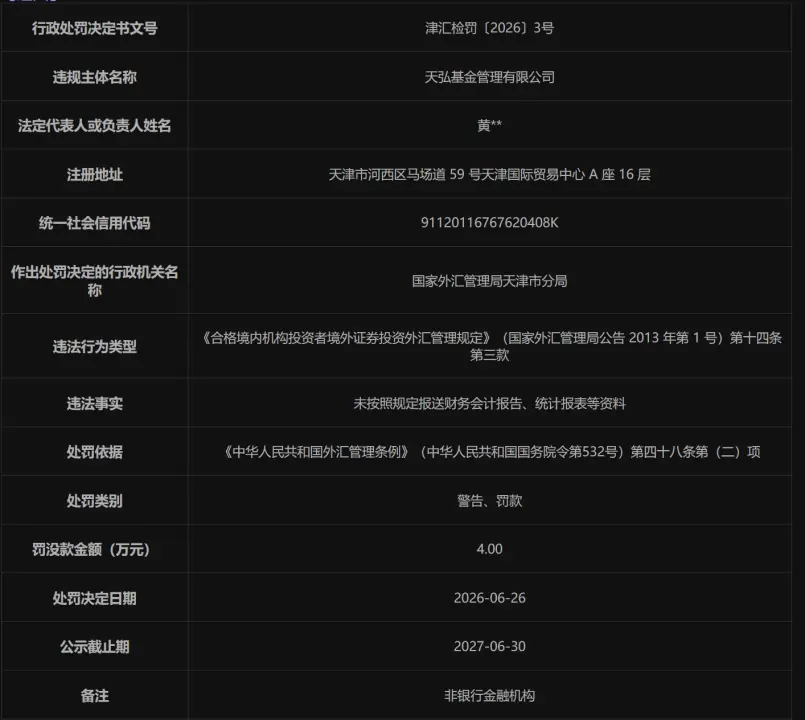Select company name 天弘基金管理有限公司
Image resolution: width=805 pixels, height=720 pixels.
tap(489, 77)
